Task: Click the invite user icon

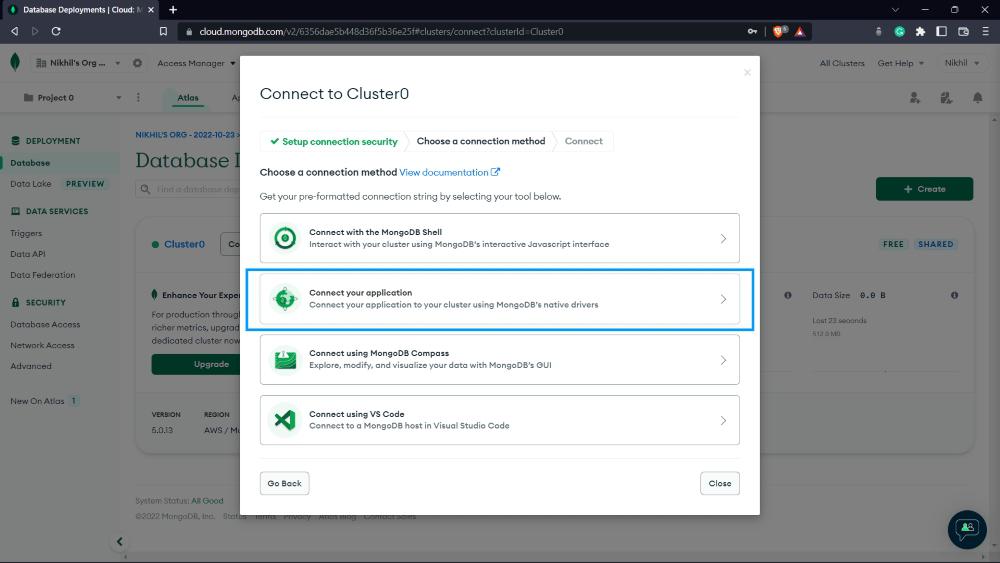Action: (915, 98)
